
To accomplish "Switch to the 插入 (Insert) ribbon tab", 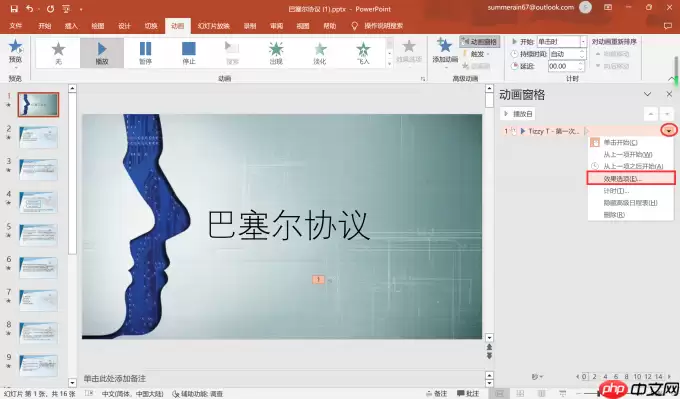I will [71, 26].
